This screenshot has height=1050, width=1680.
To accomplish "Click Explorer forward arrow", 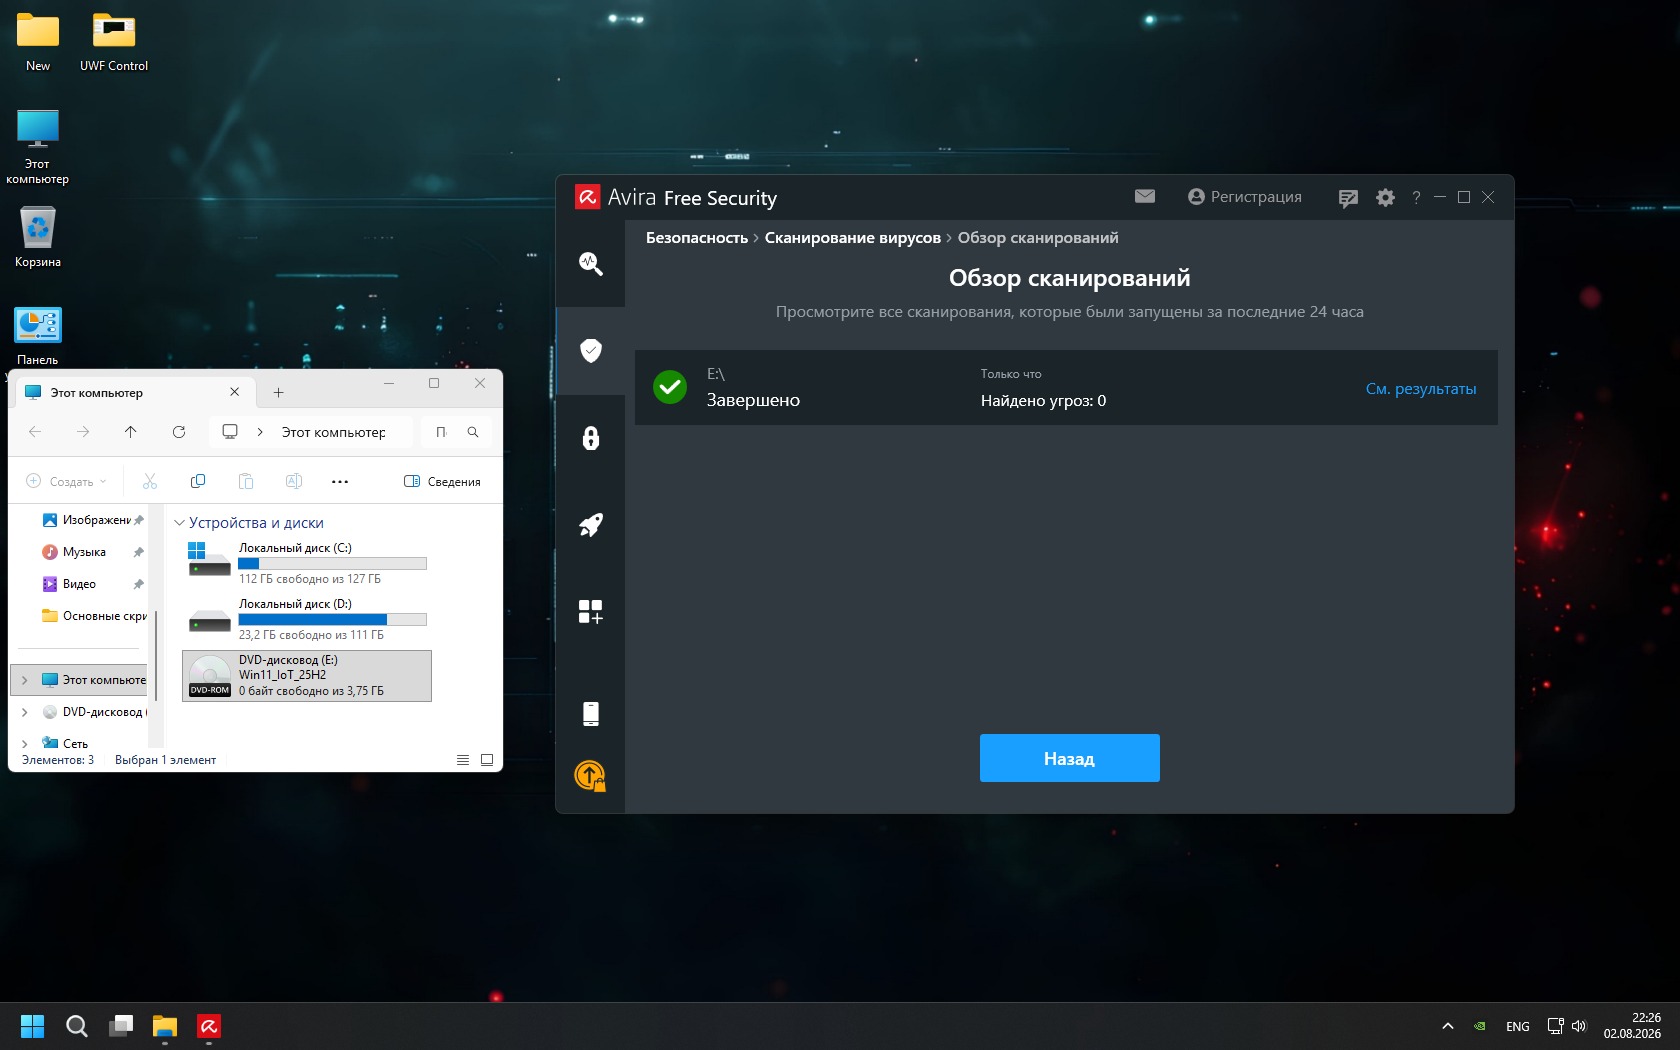I will click(83, 432).
